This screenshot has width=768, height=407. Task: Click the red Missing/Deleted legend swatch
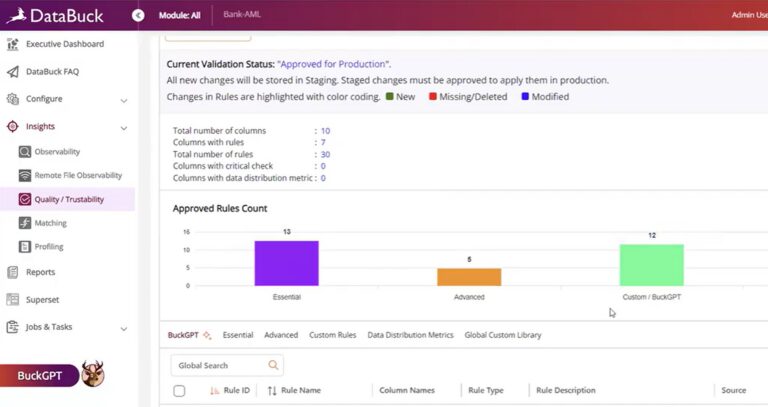[x=432, y=96]
